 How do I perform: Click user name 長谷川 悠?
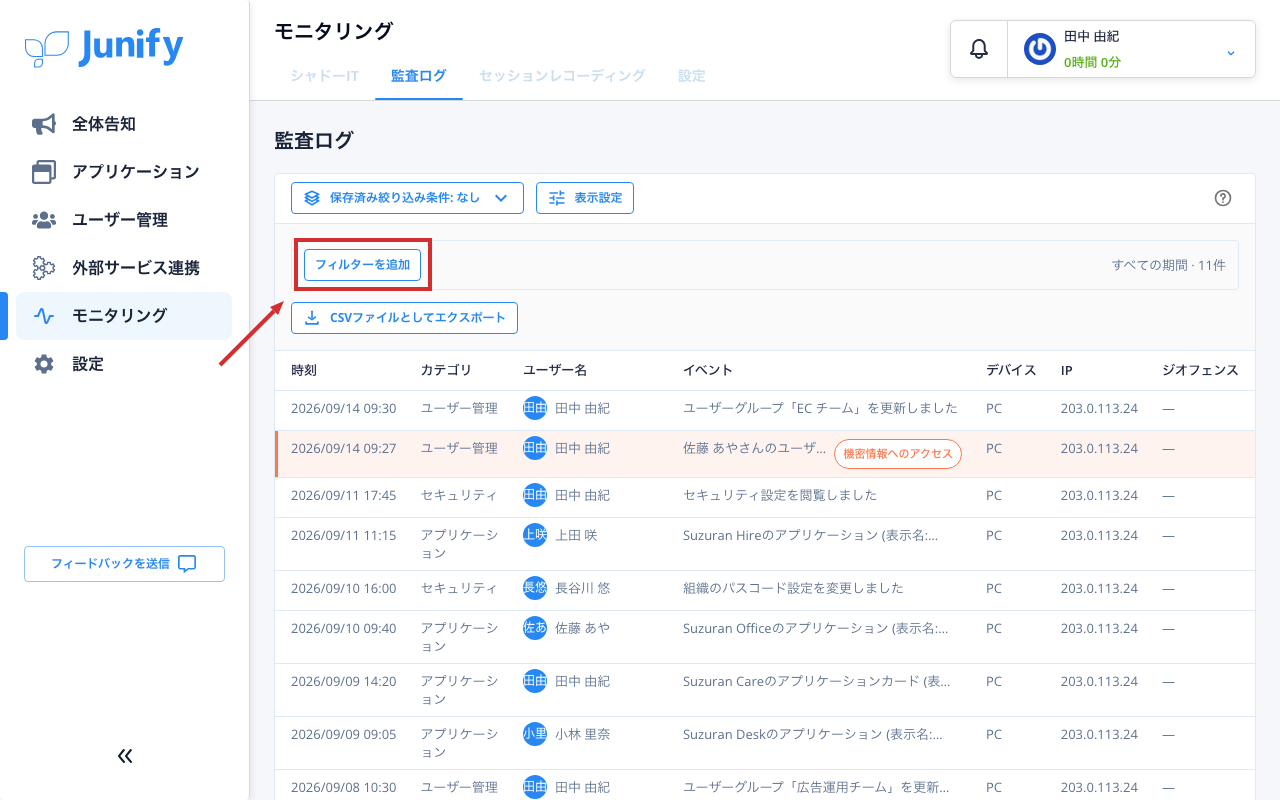(582, 588)
